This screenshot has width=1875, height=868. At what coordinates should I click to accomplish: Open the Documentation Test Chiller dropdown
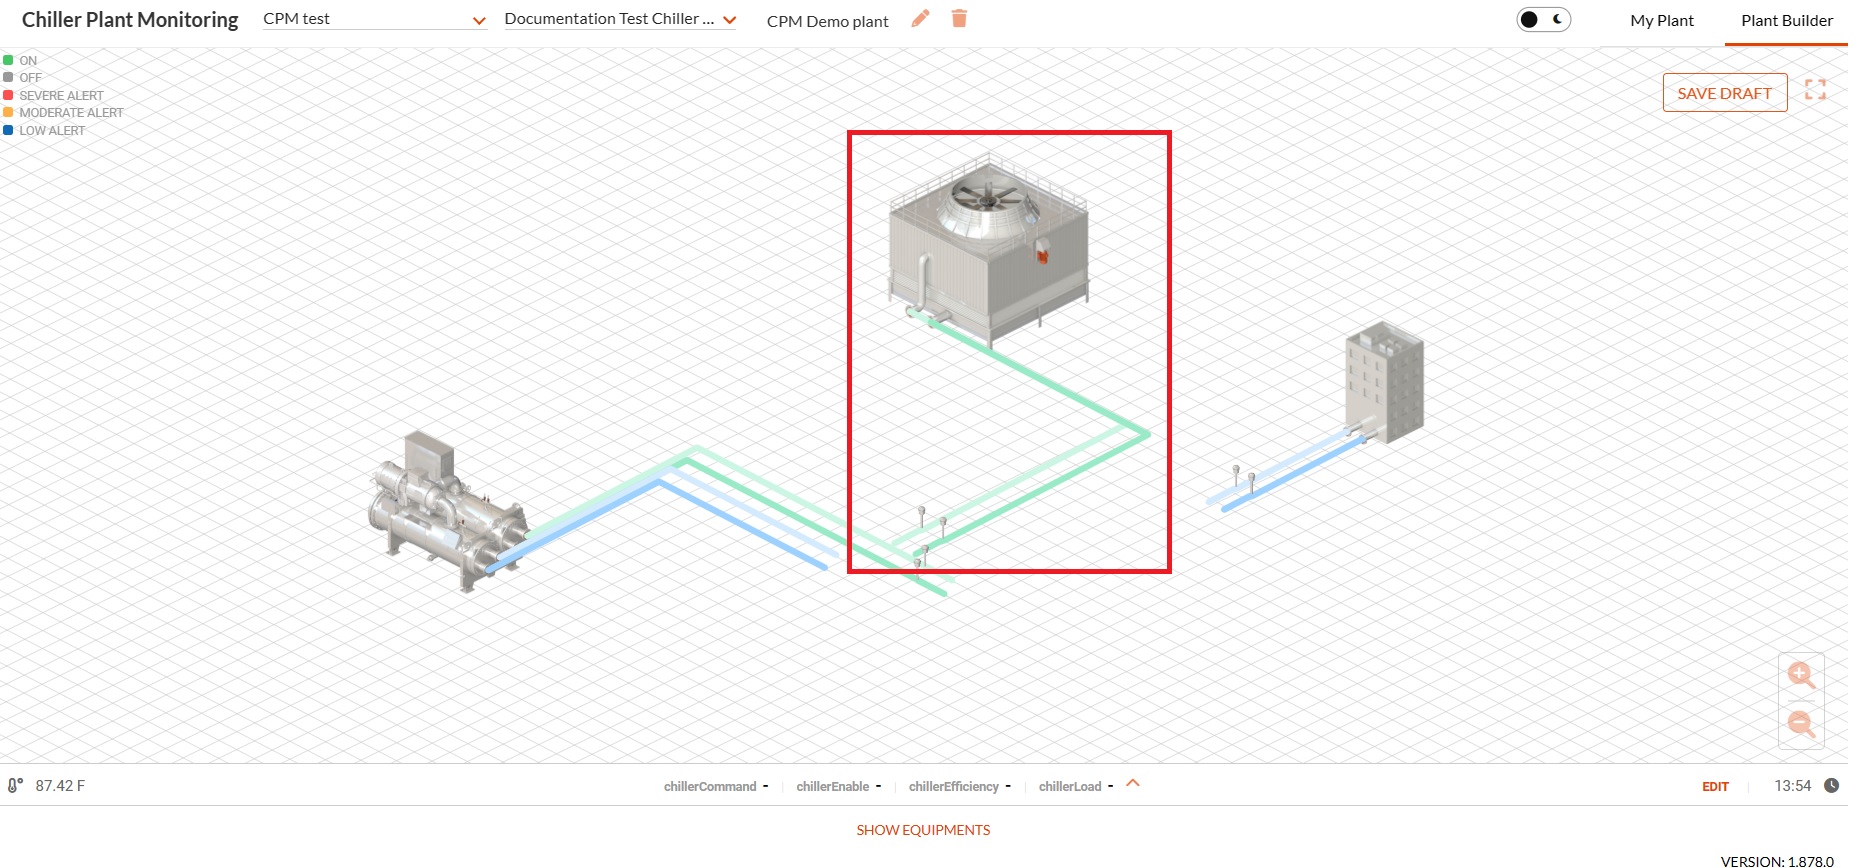620,19
